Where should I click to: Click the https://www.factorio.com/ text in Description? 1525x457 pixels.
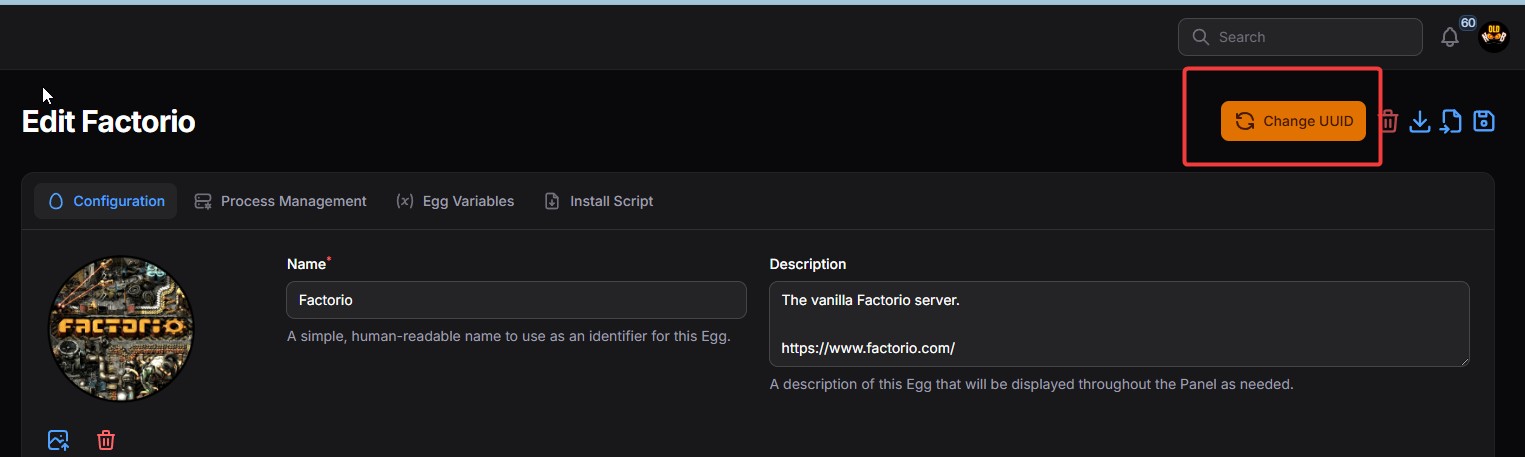(868, 348)
